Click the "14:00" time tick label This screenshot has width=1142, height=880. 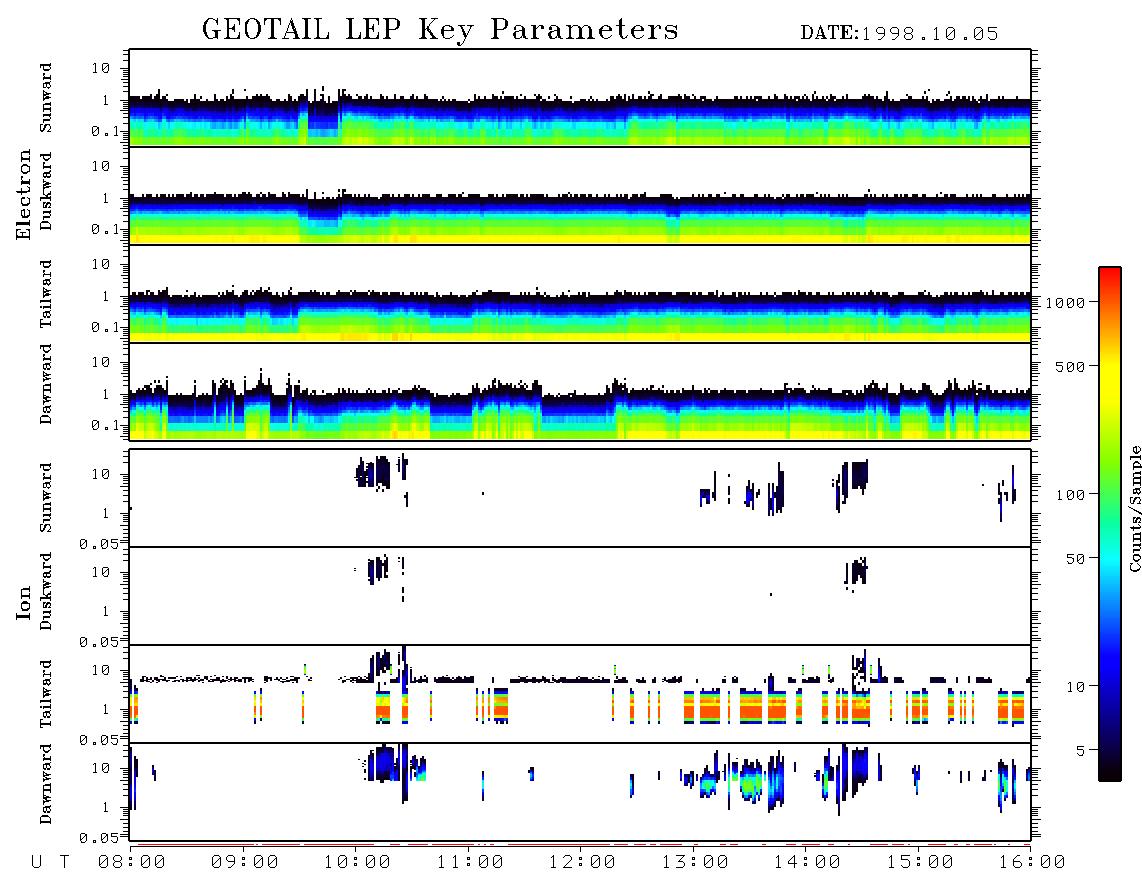pyautogui.click(x=808, y=863)
